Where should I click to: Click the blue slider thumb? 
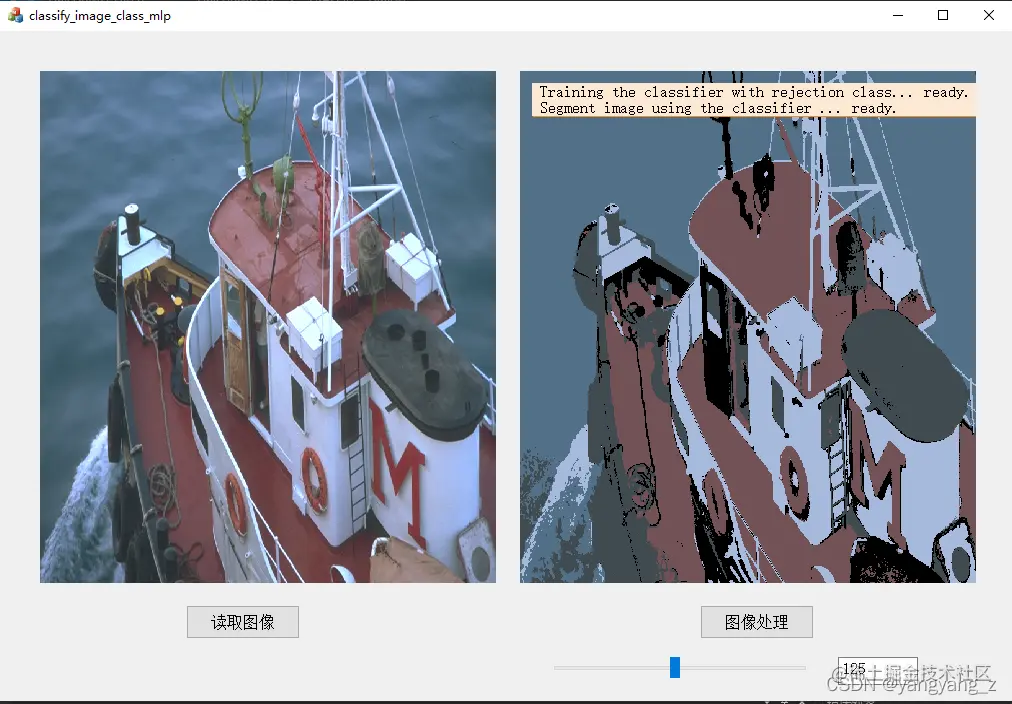point(675,667)
